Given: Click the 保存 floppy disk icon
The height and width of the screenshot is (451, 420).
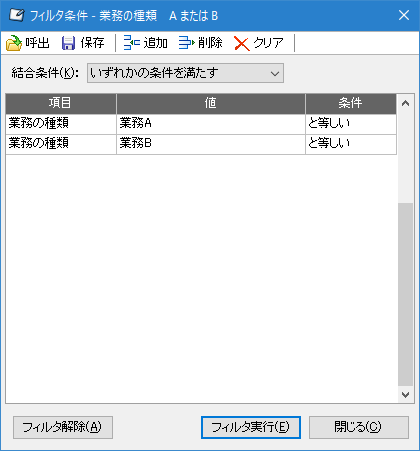Looking at the screenshot, I should click(68, 43).
